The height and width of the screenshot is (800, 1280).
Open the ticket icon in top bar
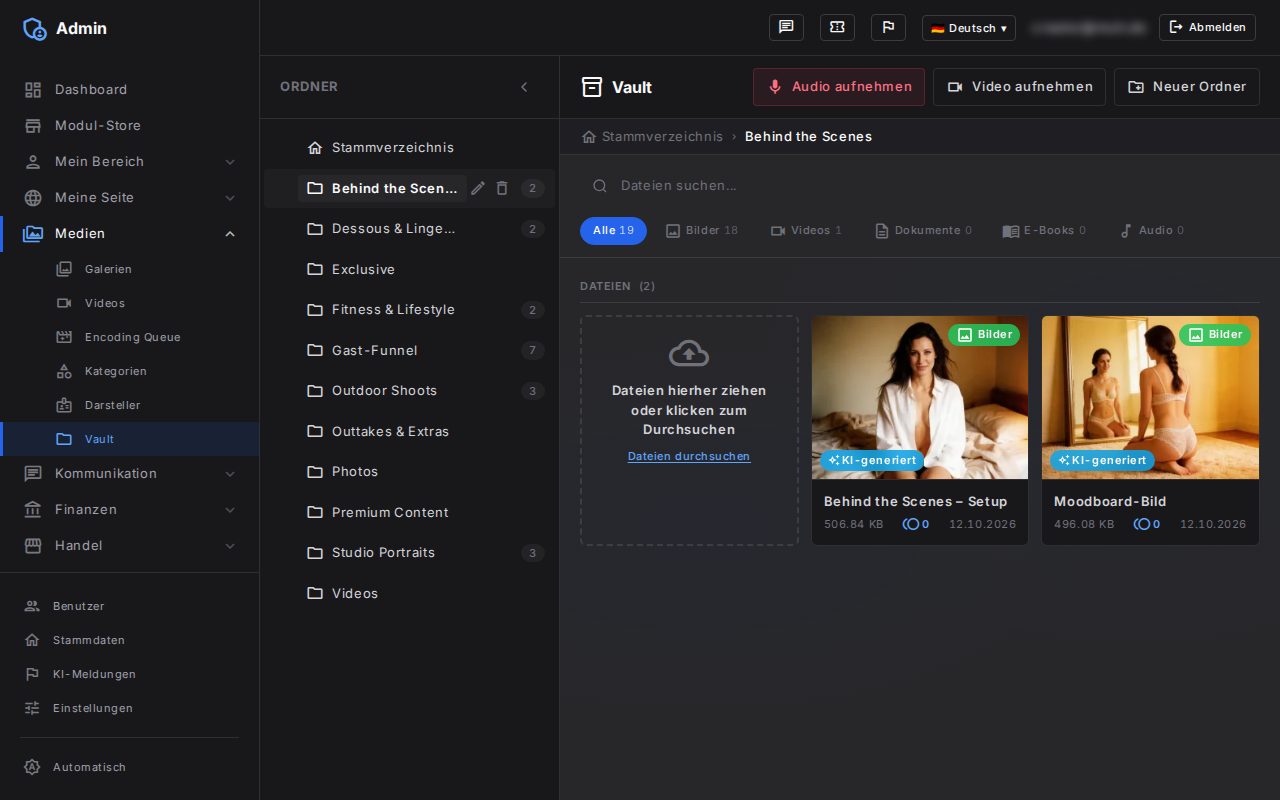click(x=837, y=28)
